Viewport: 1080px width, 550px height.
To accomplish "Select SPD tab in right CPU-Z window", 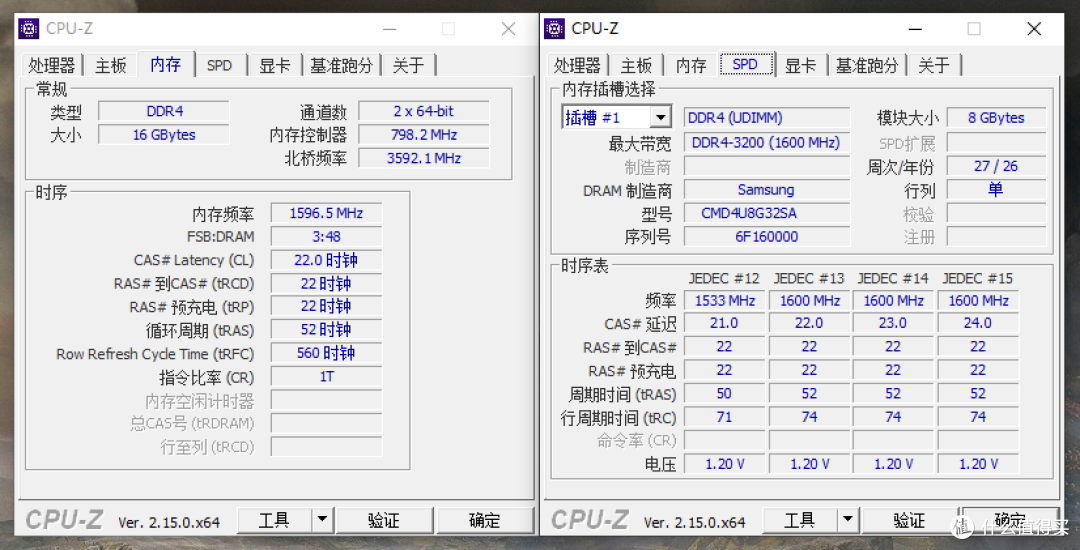I will [746, 64].
